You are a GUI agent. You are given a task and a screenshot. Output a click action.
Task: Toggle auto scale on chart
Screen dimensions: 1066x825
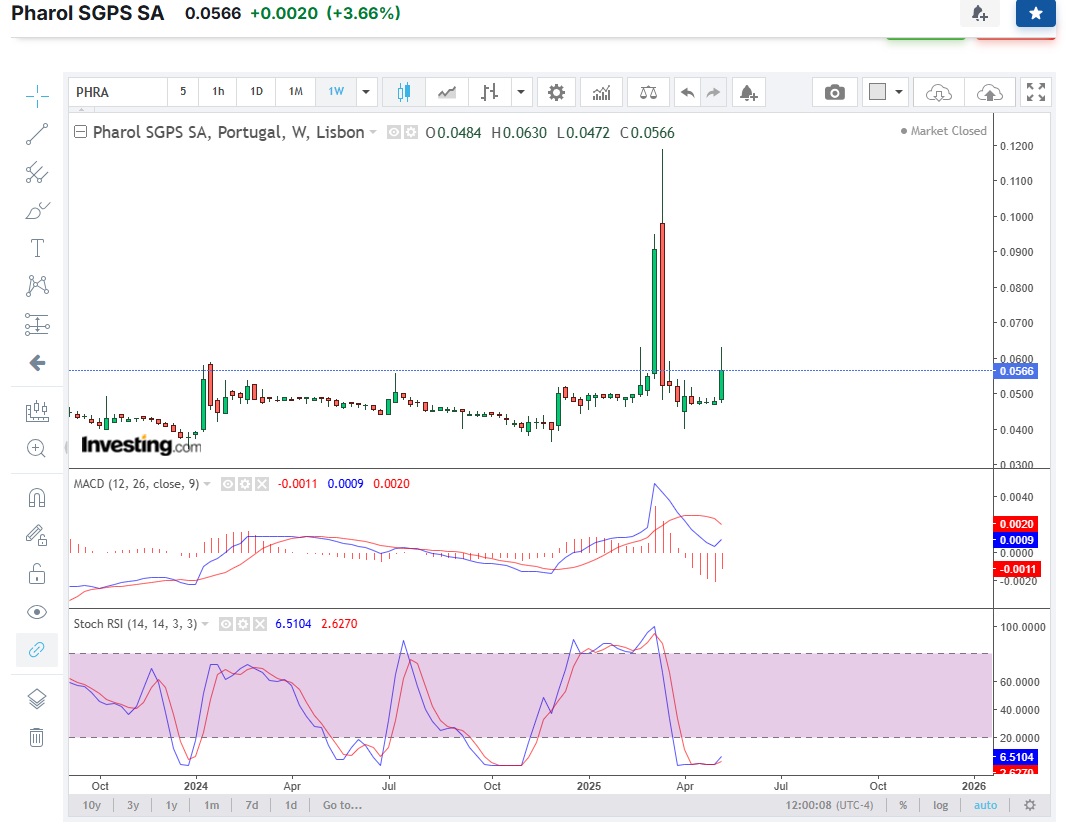pos(985,805)
